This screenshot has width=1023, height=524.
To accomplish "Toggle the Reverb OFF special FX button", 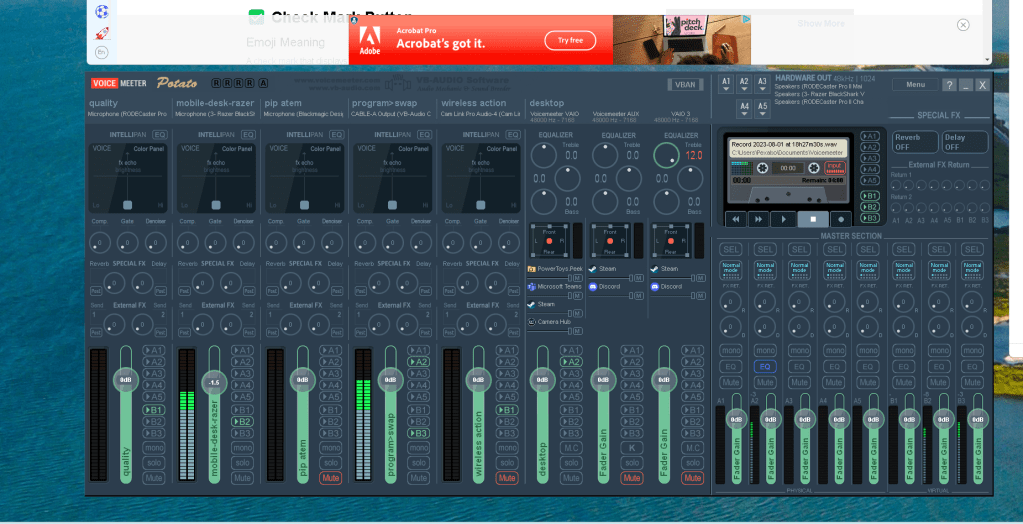I will click(x=915, y=142).
